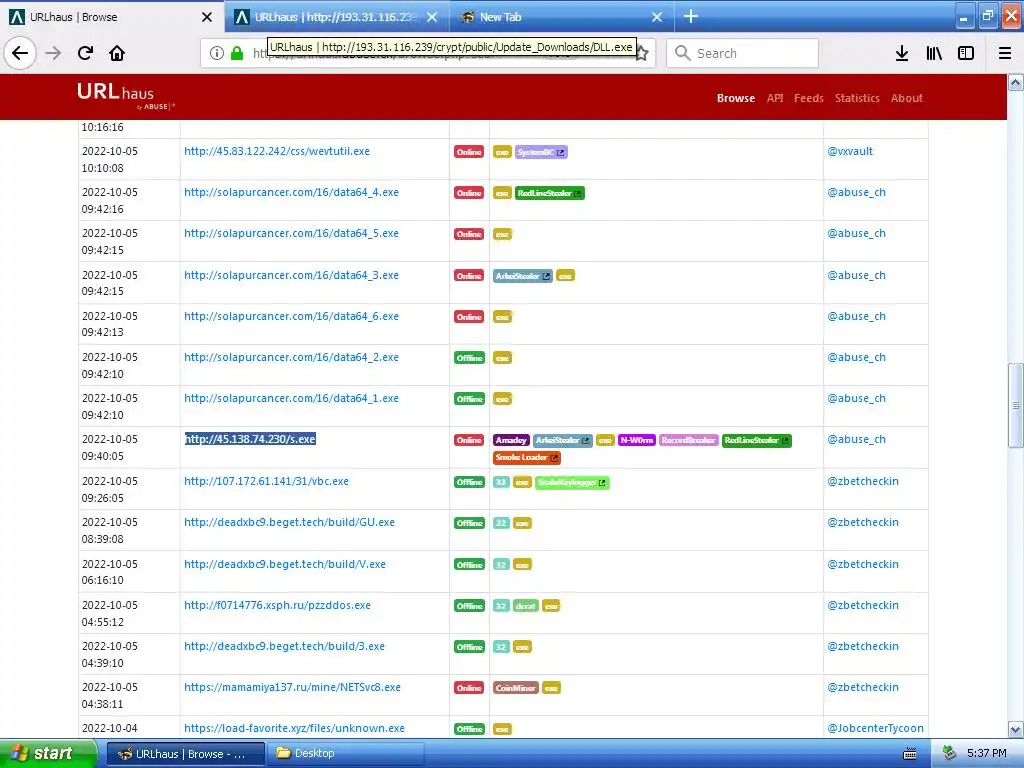Click the N-W0rm tag
Screen dimensions: 1024x768
(636, 440)
